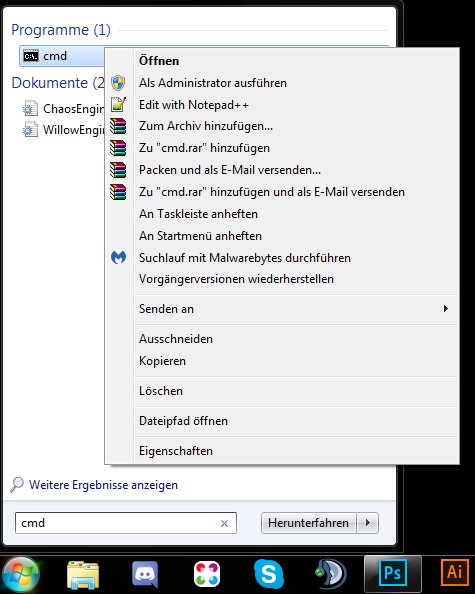
Task: Click the Malwarebytes icon
Action: pos(118,258)
